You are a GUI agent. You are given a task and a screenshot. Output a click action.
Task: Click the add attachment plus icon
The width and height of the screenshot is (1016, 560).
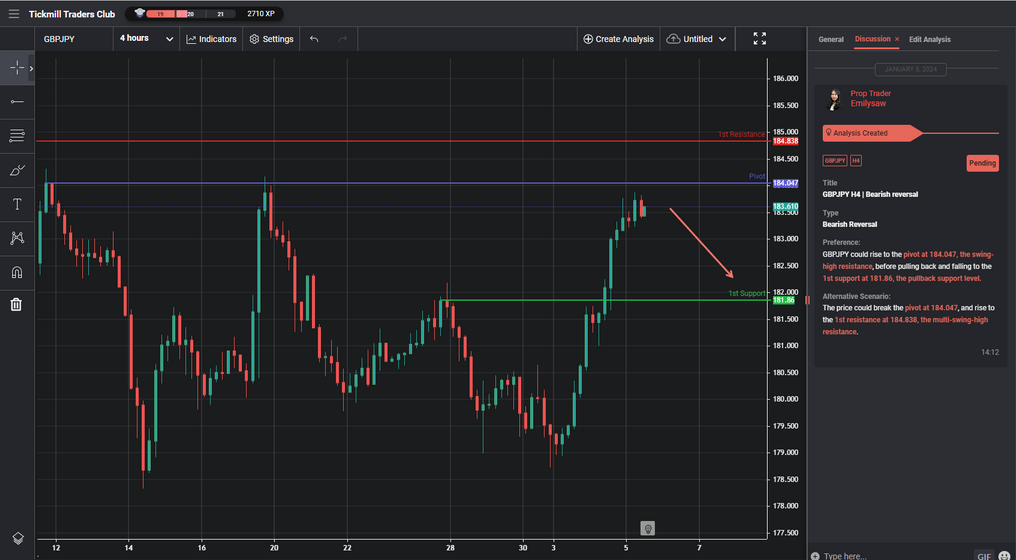815,555
